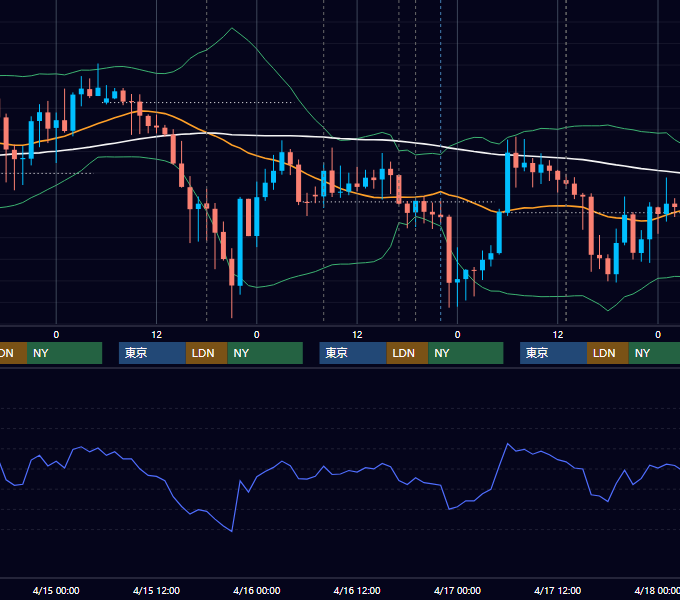This screenshot has height=600, width=680.
Task: Select the 東京 session block on 4/15
Action: (152, 353)
